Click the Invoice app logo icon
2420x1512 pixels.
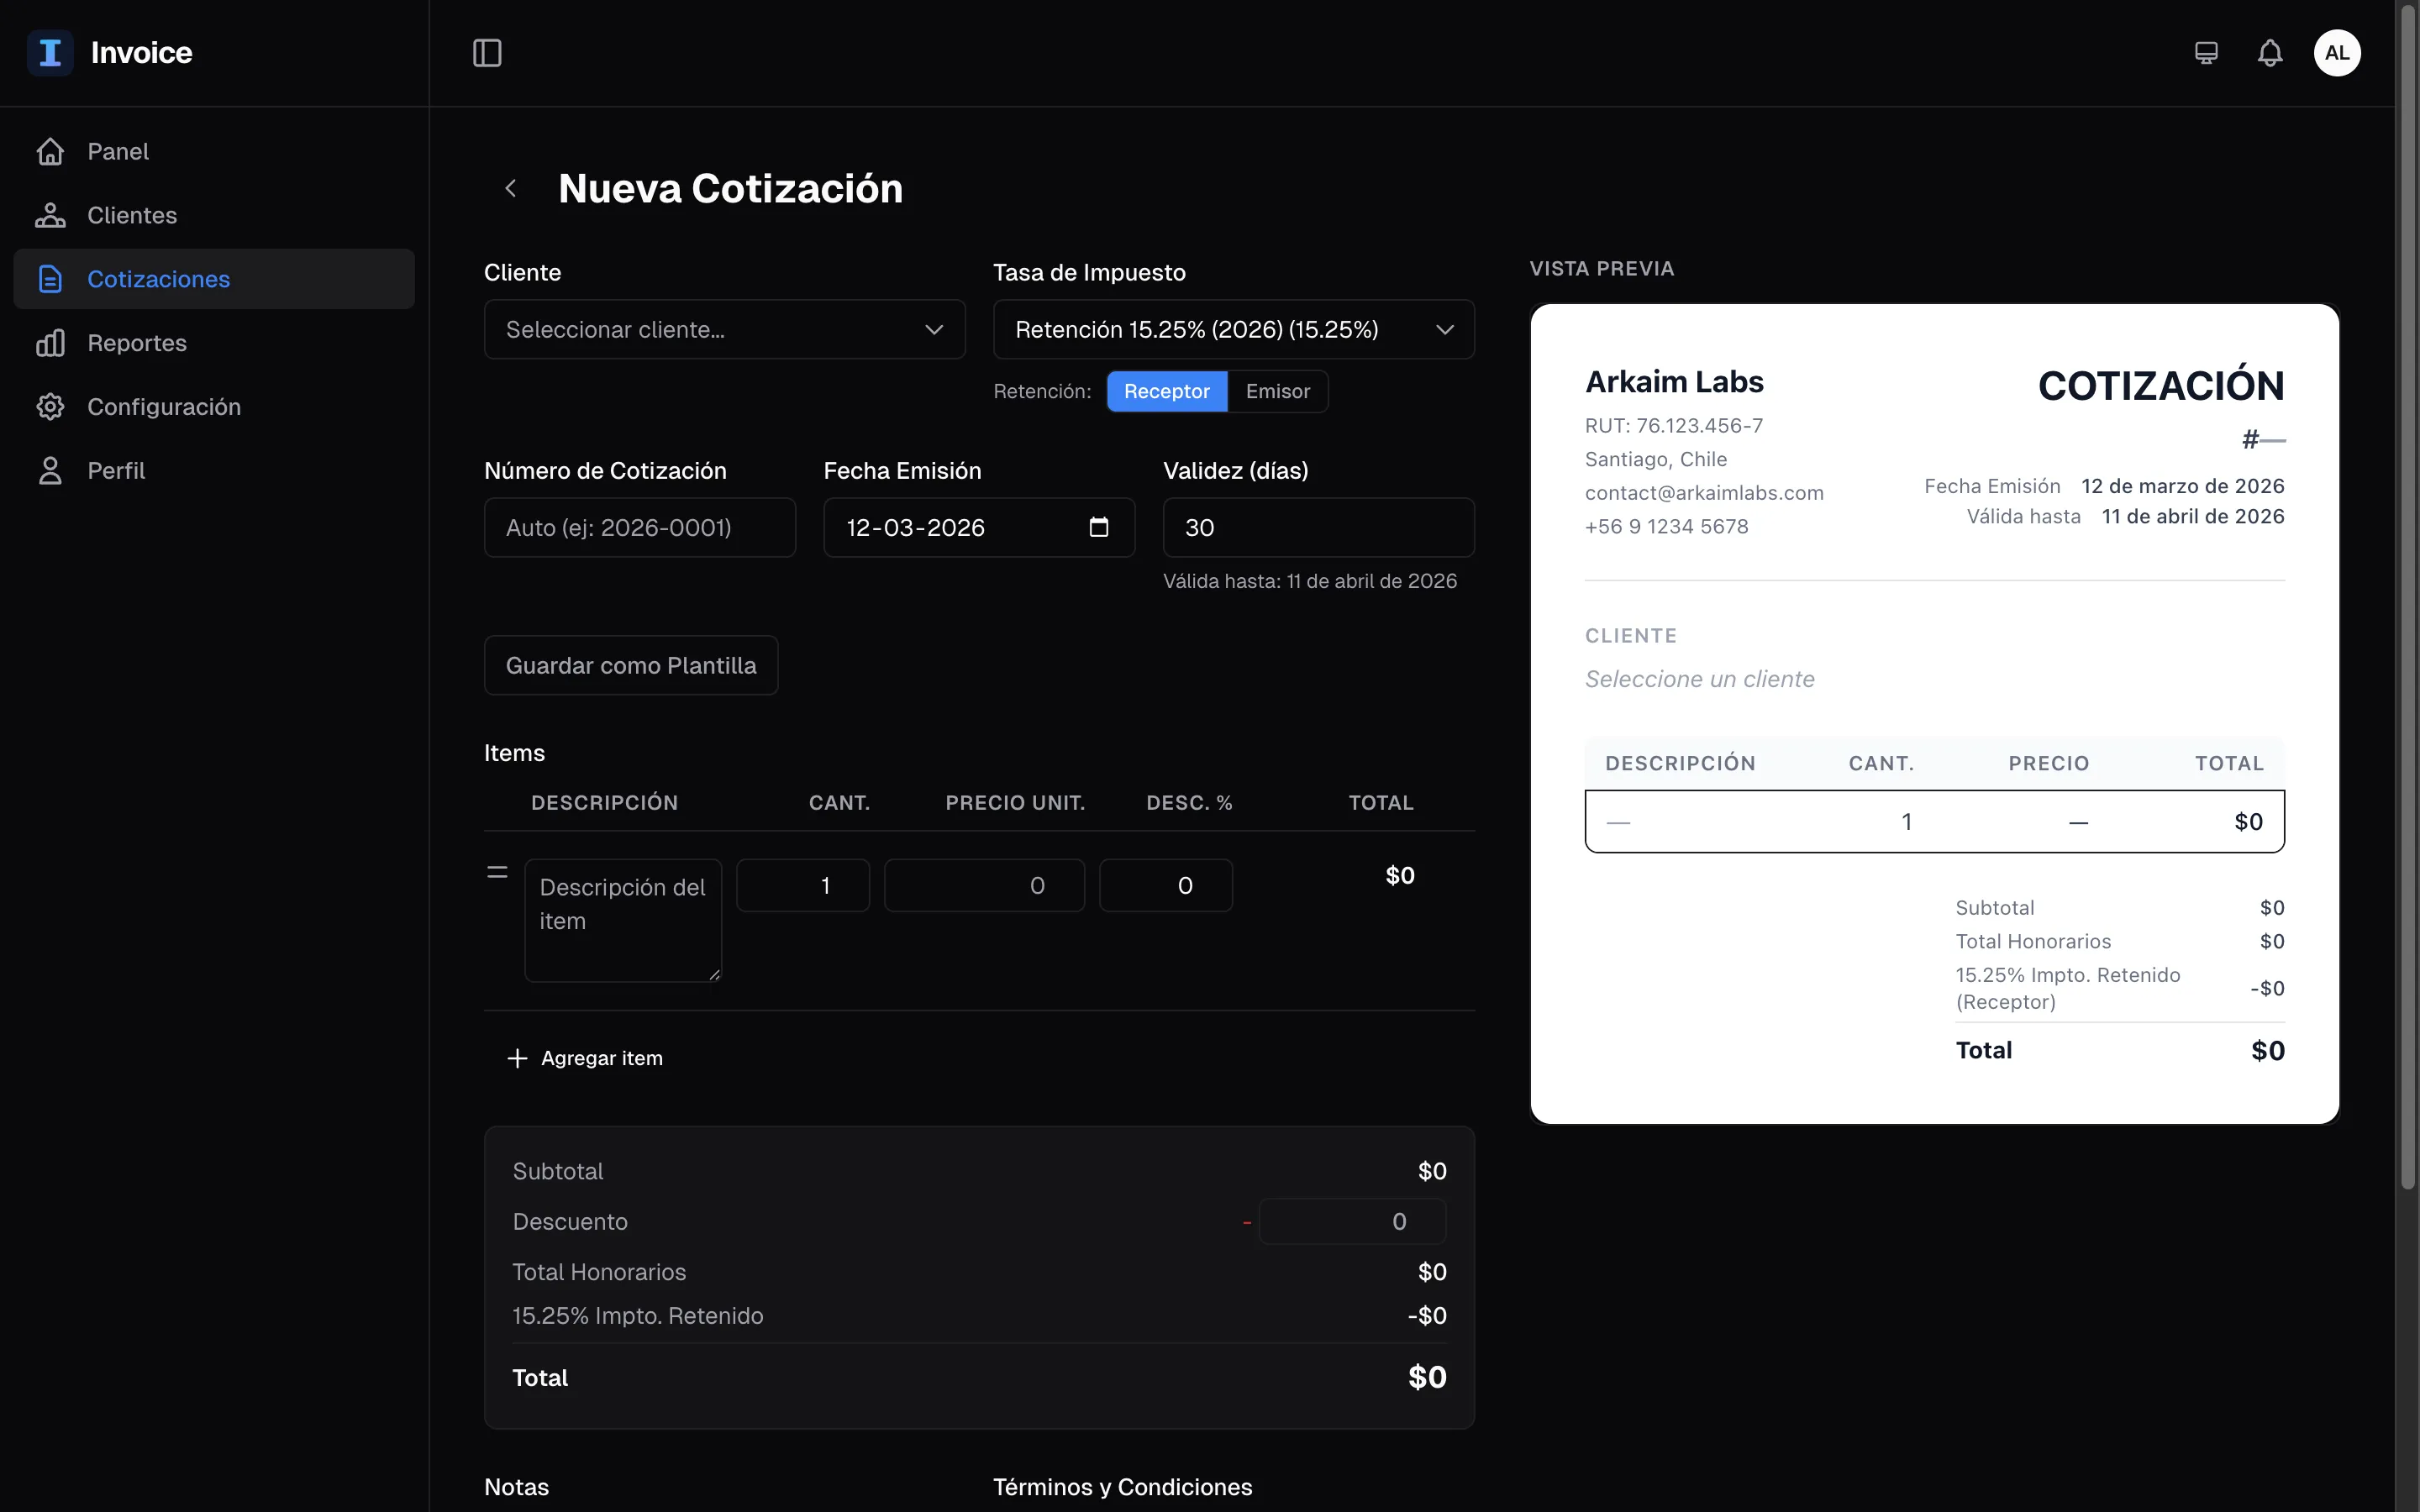pyautogui.click(x=50, y=52)
